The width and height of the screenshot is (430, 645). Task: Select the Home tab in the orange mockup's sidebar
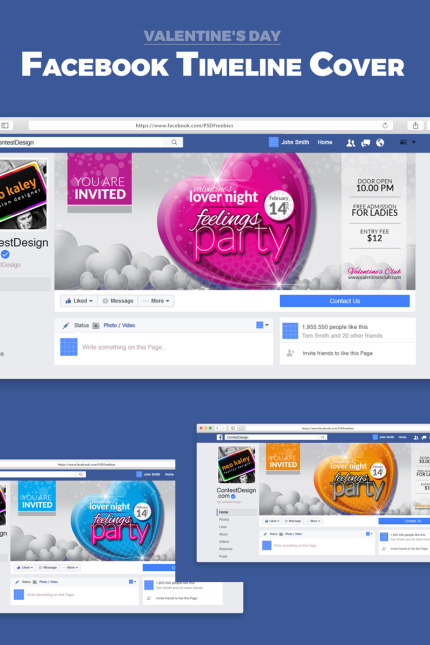237,512
